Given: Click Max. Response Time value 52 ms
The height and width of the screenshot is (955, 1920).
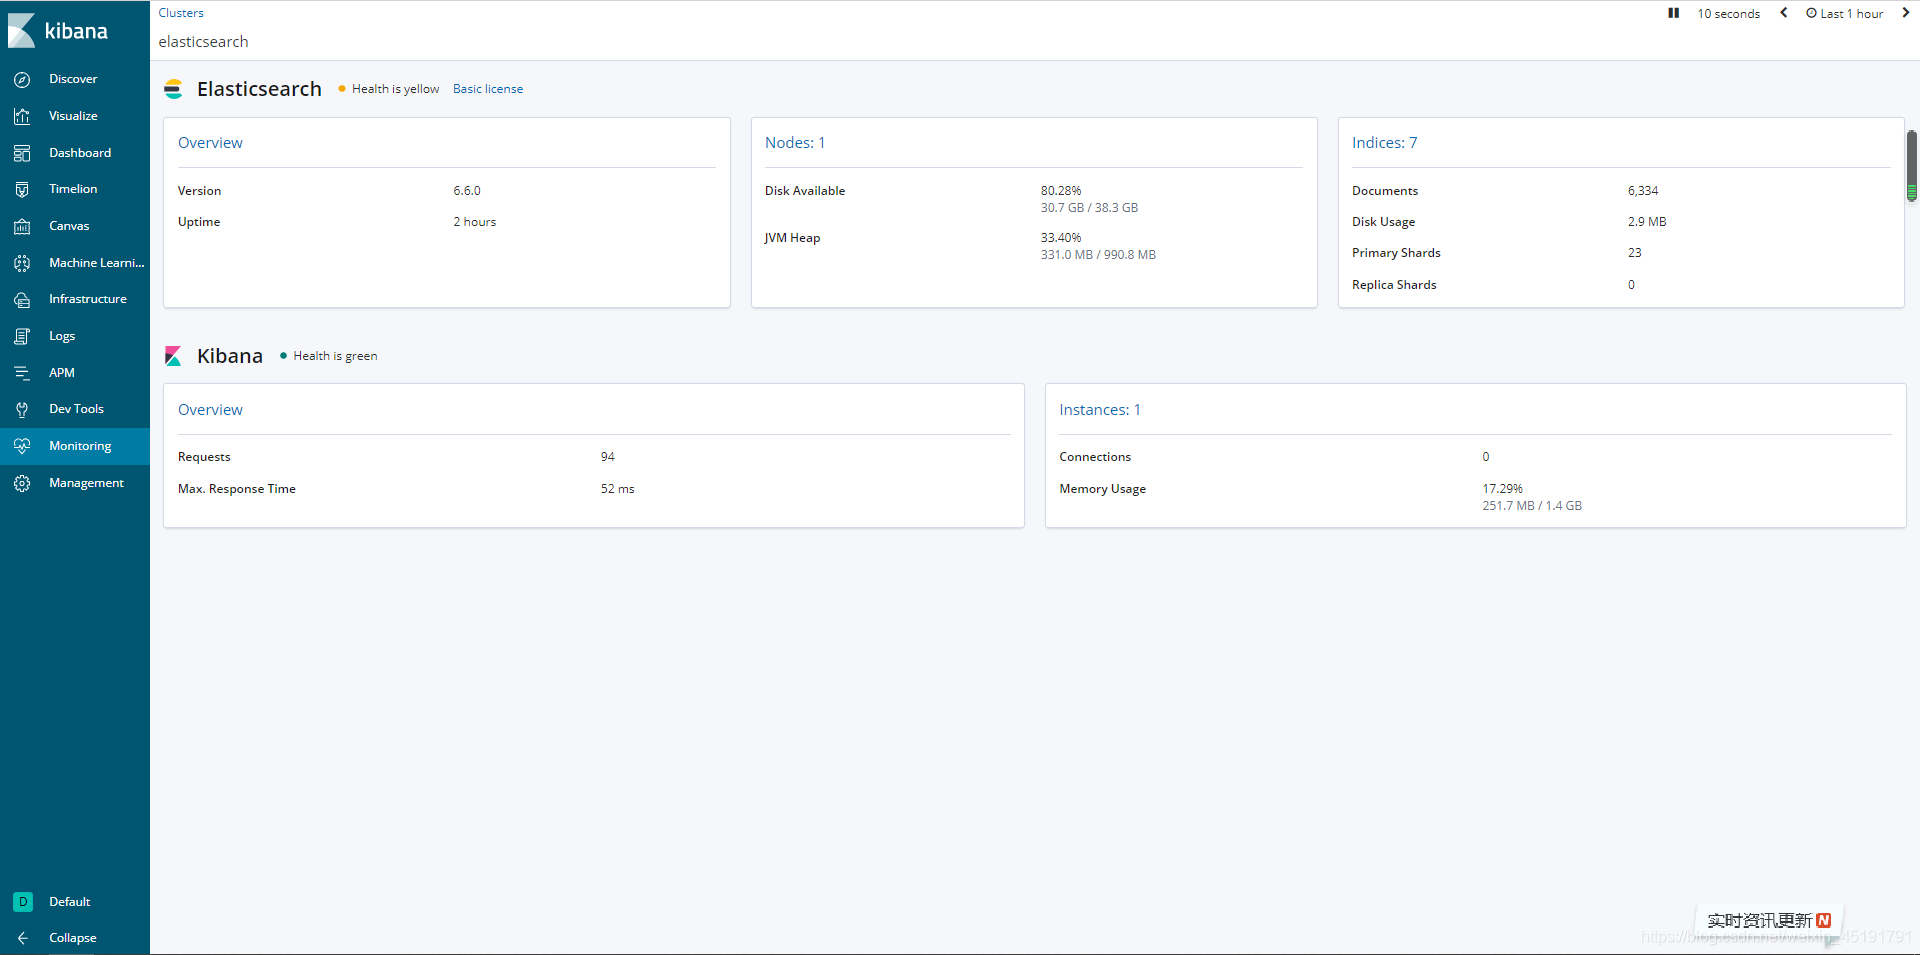Looking at the screenshot, I should click(x=618, y=489).
